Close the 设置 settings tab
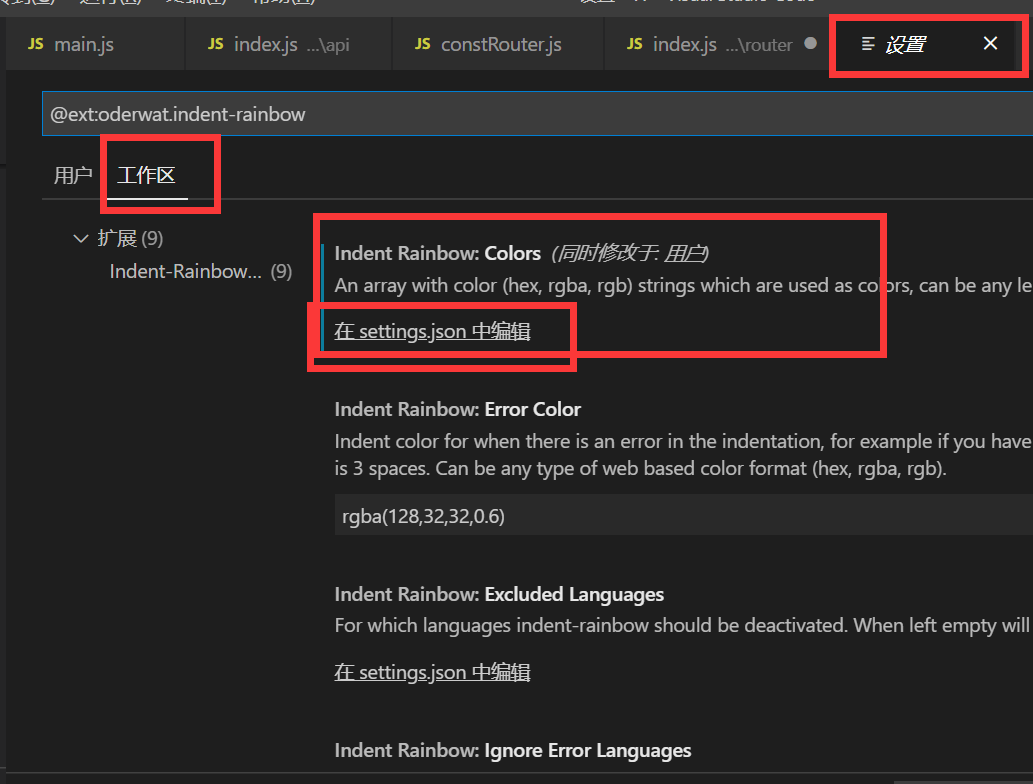The width and height of the screenshot is (1033, 784). point(990,43)
